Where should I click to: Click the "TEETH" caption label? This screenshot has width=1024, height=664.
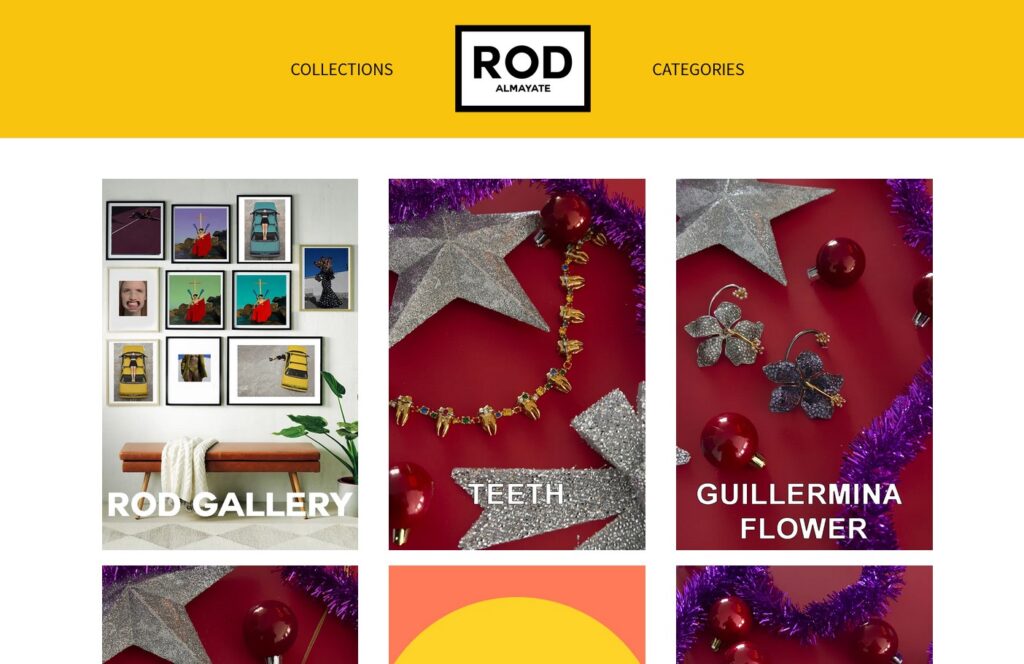tap(516, 494)
